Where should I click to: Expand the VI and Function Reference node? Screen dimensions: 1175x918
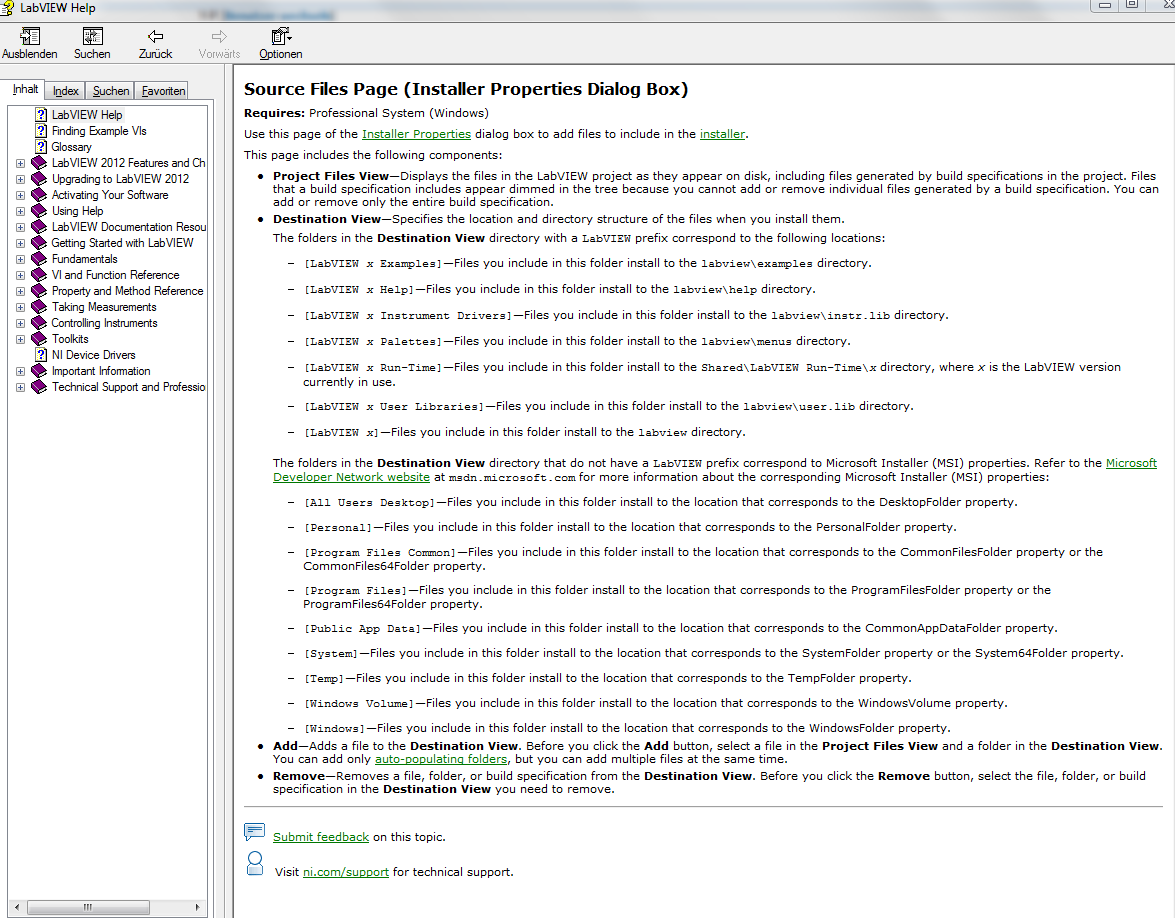[x=20, y=275]
